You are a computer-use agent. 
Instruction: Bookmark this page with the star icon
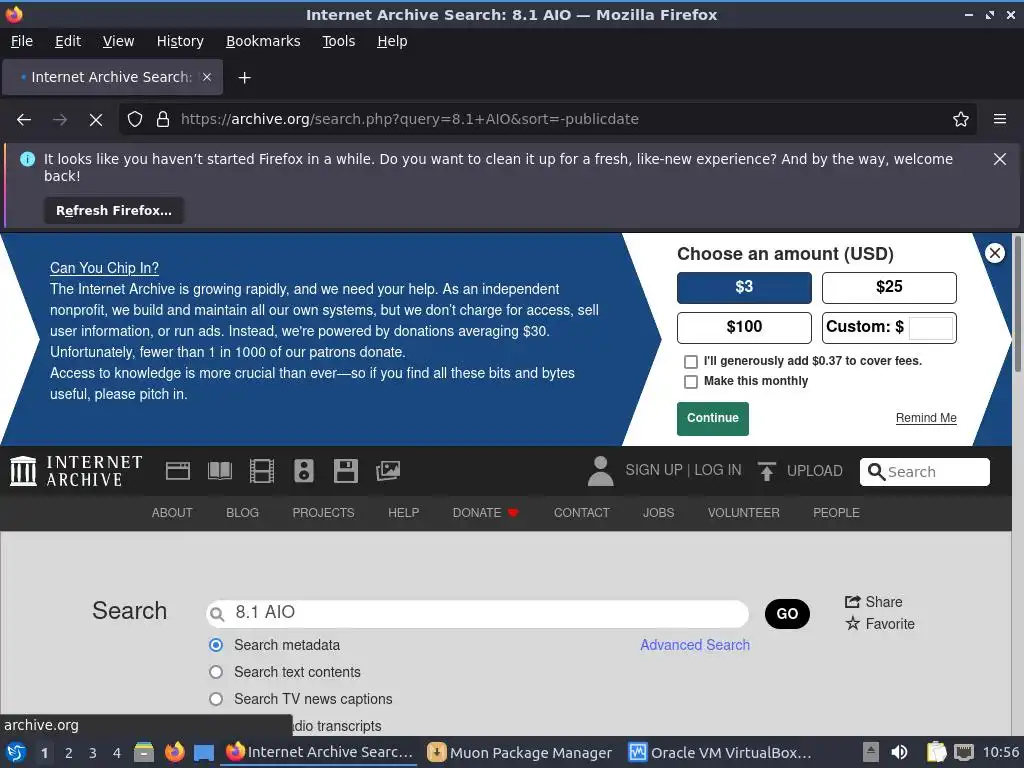click(x=961, y=120)
